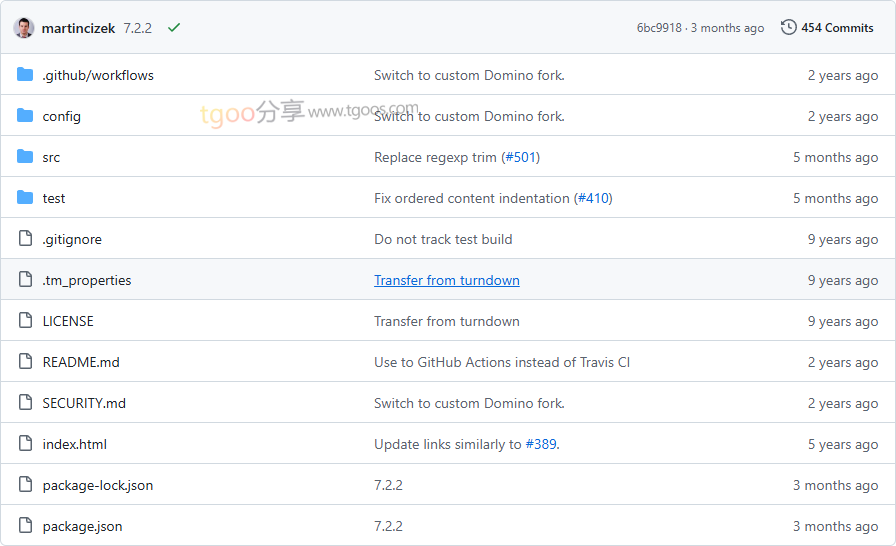Viewport: 896px width, 546px height.
Task: Click the package.json file icon
Action: [x=25, y=526]
